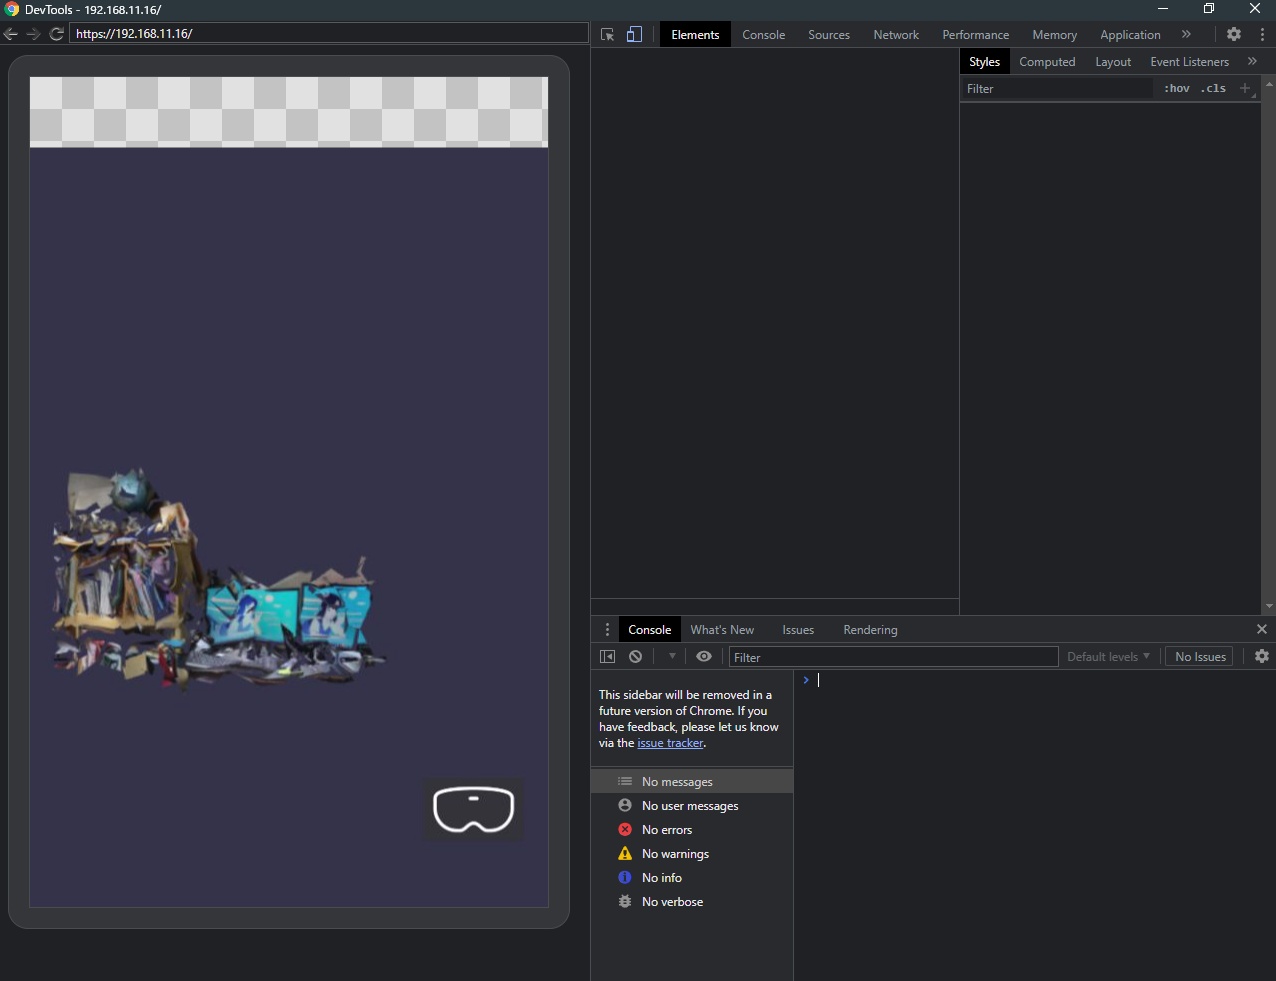The height and width of the screenshot is (981, 1276).
Task: Close the DevTools drawer
Action: coord(1261,629)
